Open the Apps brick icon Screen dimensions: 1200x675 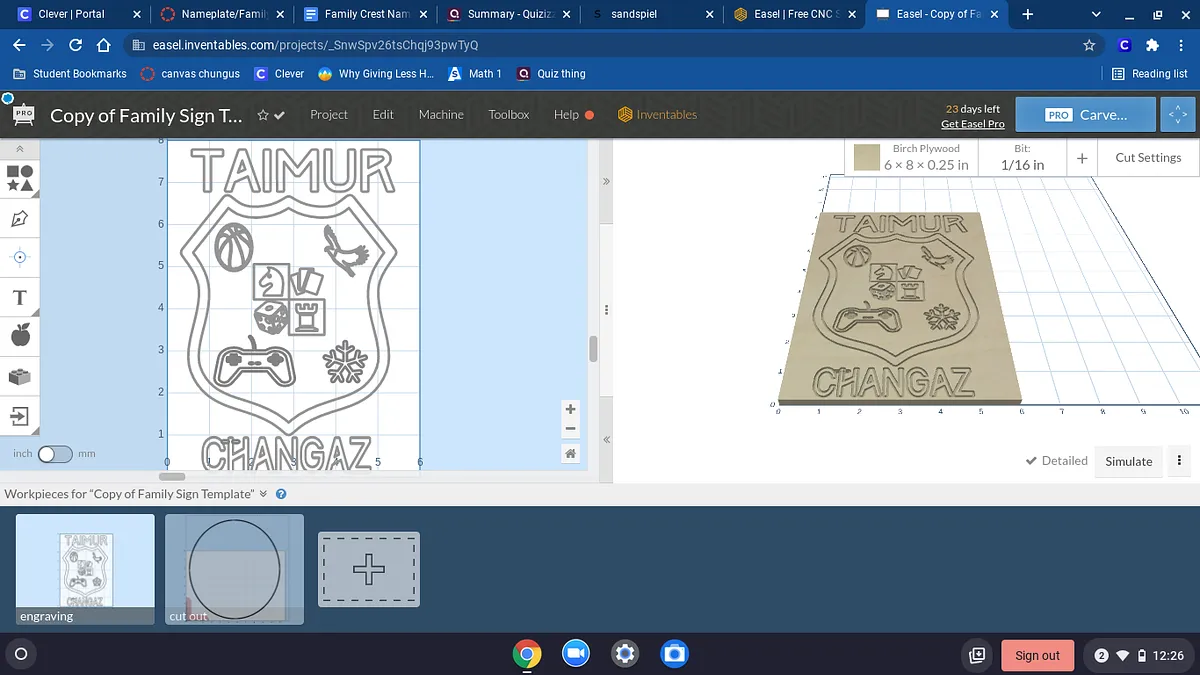tap(20, 376)
